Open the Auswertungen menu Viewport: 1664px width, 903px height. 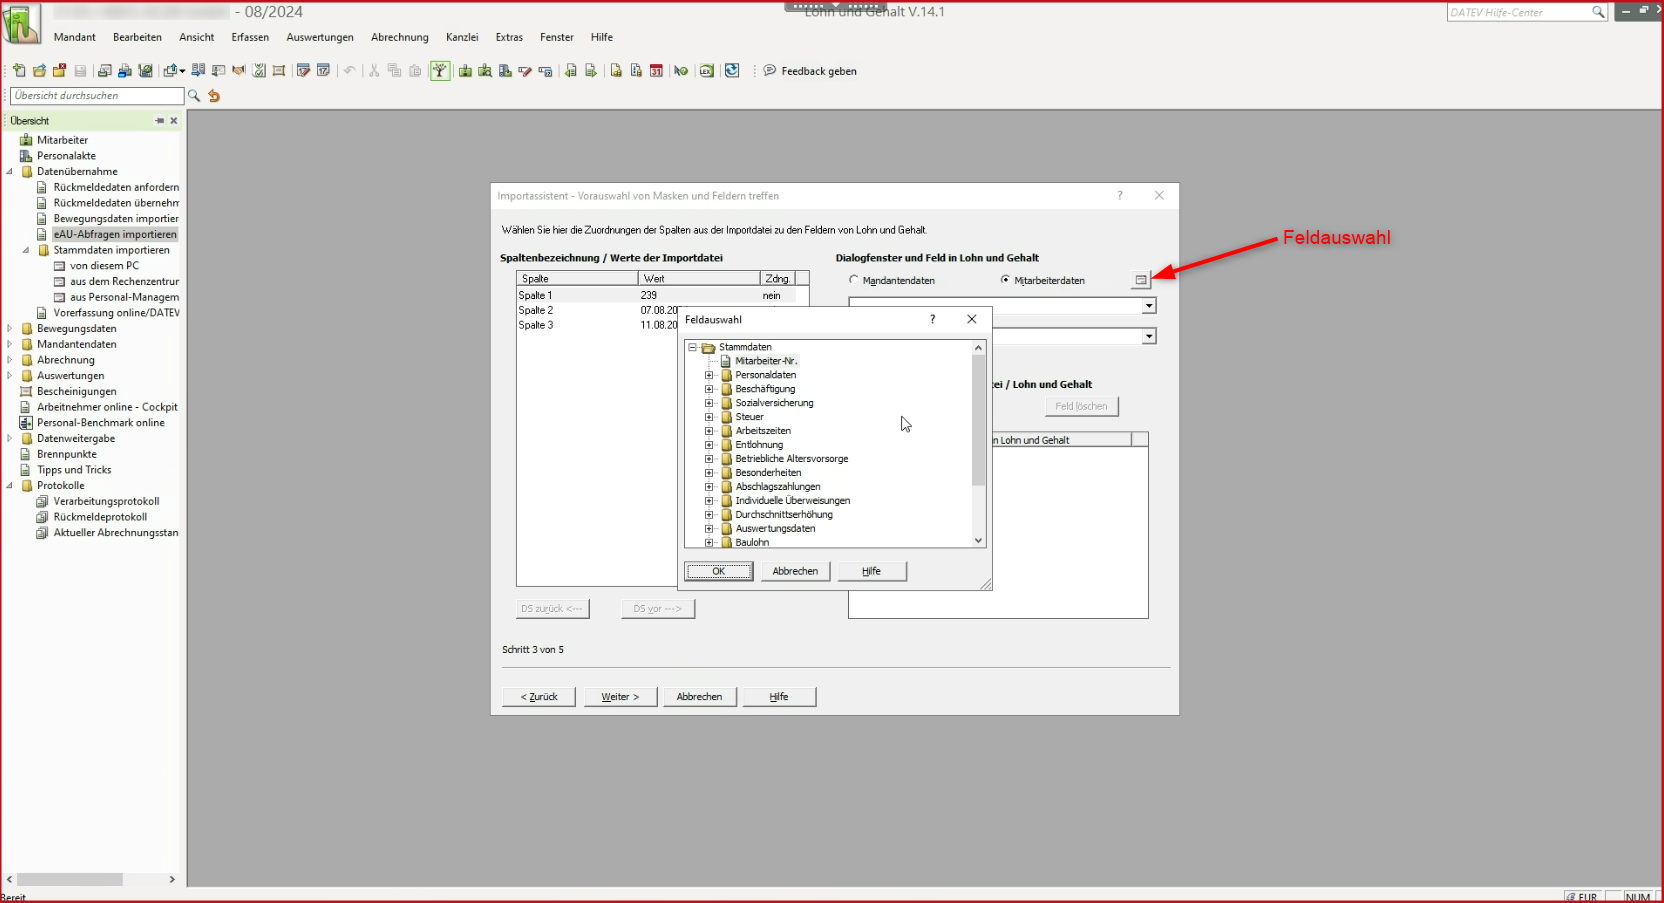[x=320, y=37]
